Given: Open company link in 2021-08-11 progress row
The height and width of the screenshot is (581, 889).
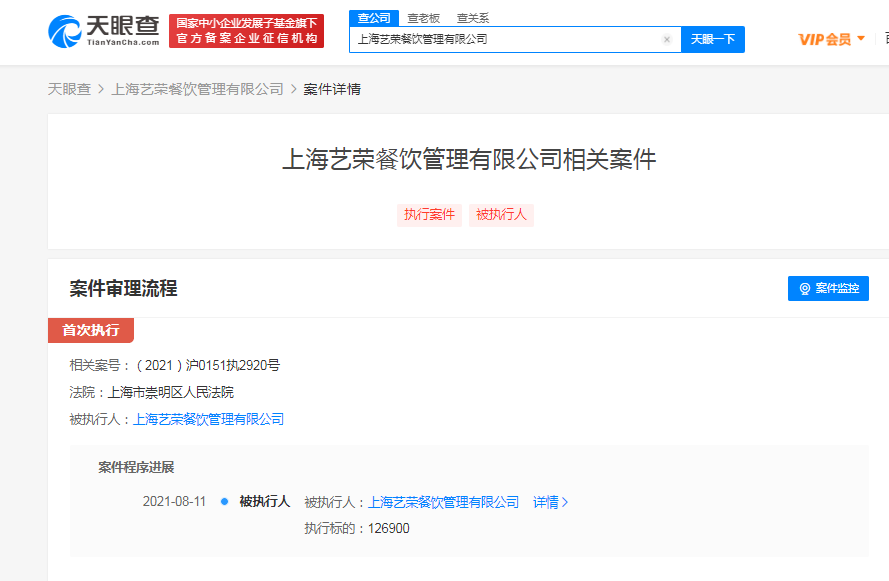Looking at the screenshot, I should click(x=443, y=502).
